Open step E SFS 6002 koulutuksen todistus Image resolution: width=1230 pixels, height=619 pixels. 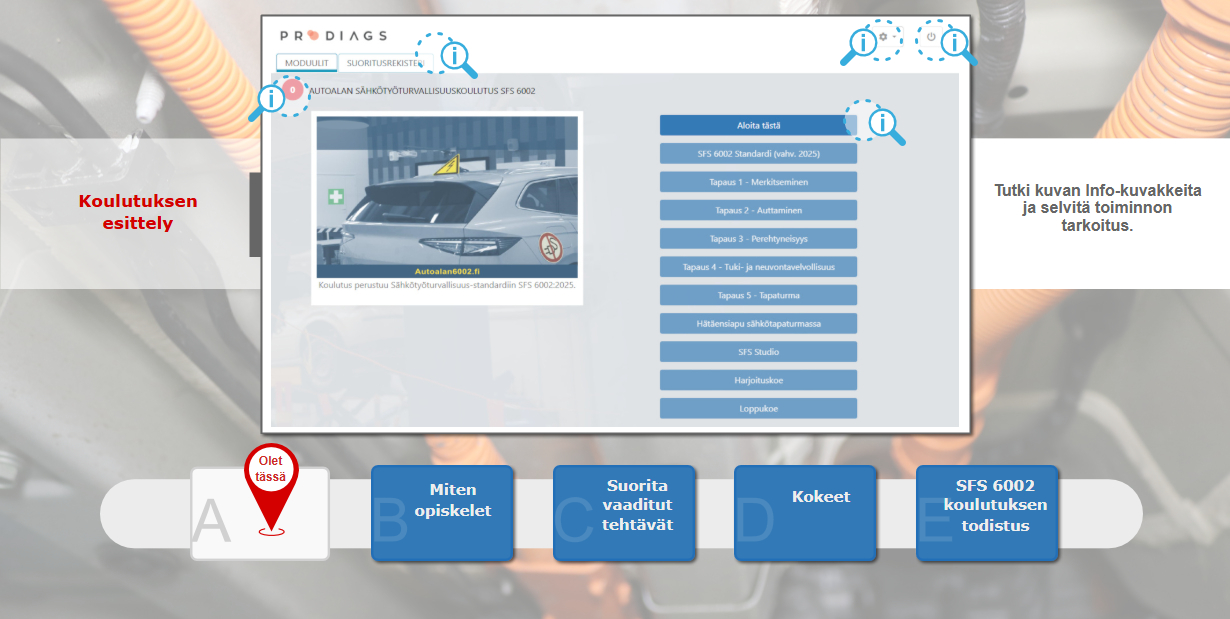point(987,513)
